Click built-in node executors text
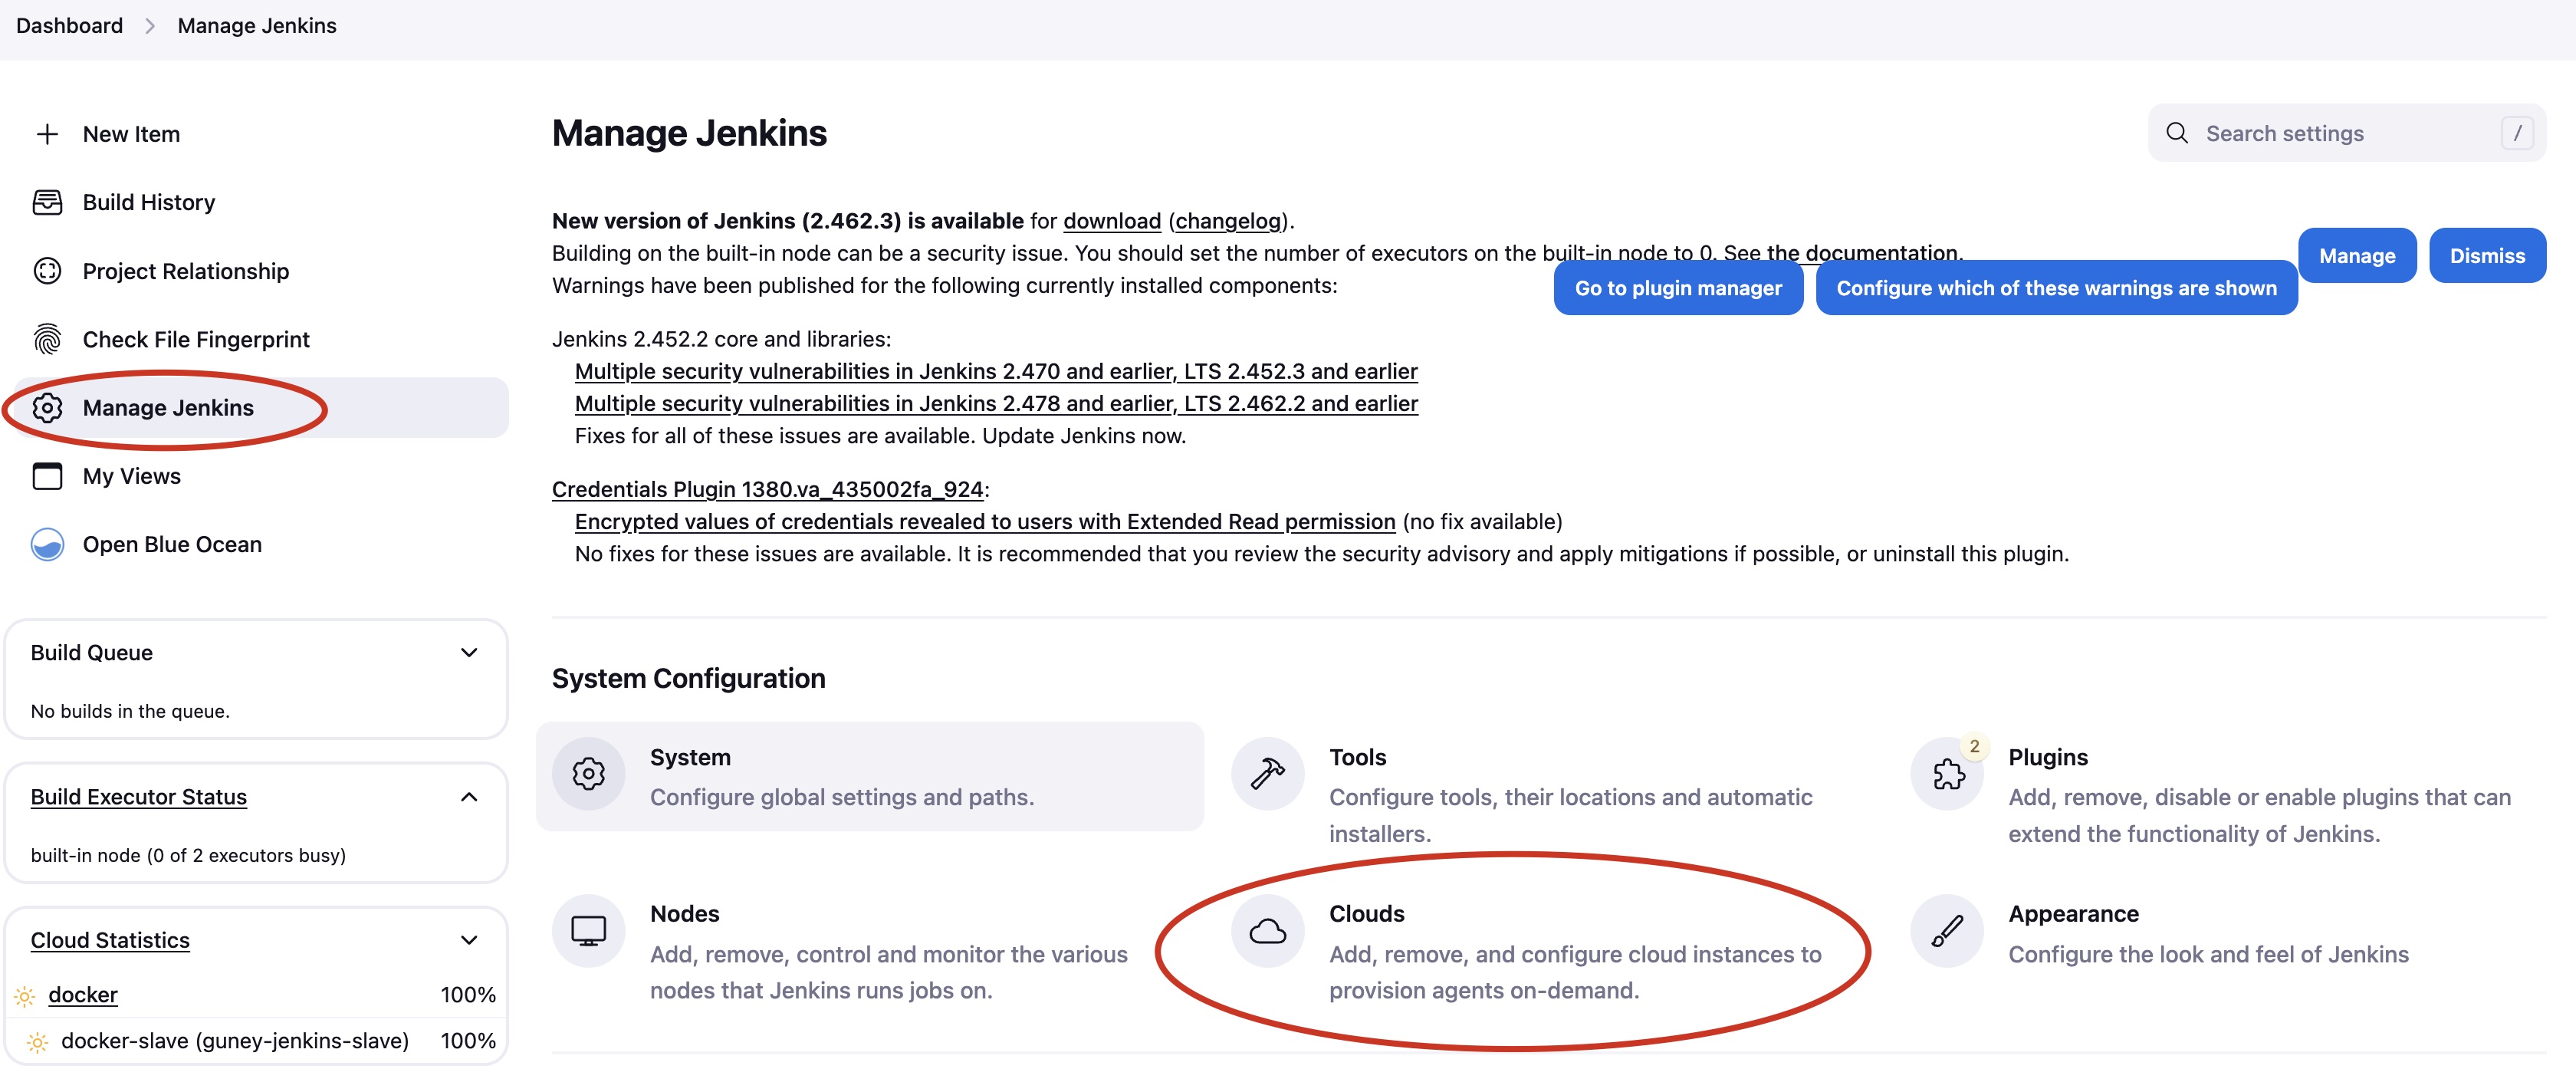This screenshot has width=2576, height=1092. pos(188,856)
